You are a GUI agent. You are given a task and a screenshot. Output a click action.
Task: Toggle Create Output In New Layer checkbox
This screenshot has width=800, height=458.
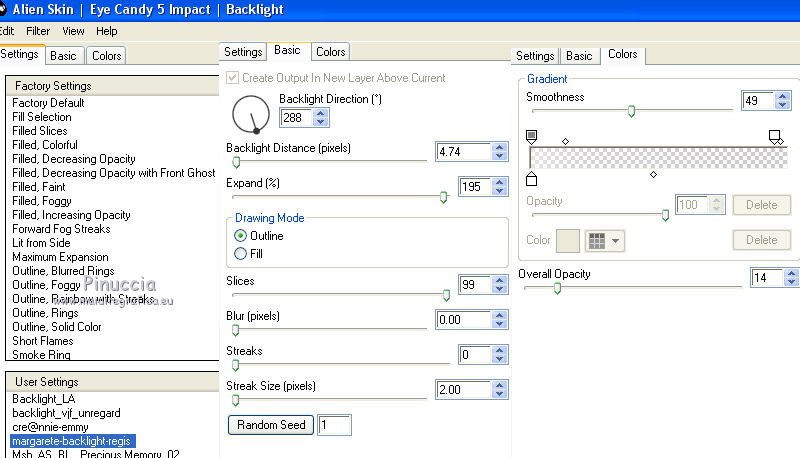click(x=232, y=78)
